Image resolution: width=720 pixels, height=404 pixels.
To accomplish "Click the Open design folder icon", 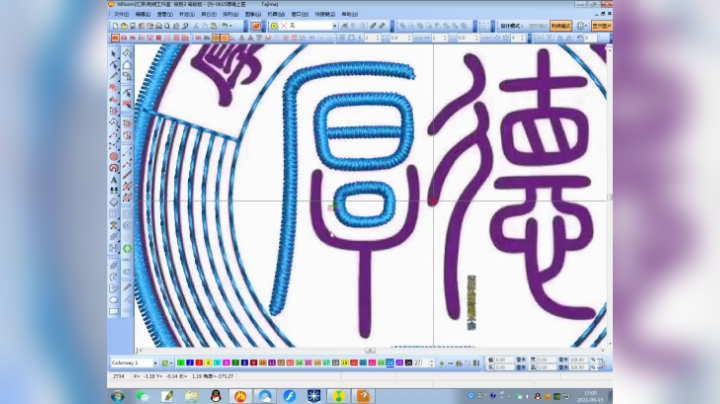I will 124,26.
